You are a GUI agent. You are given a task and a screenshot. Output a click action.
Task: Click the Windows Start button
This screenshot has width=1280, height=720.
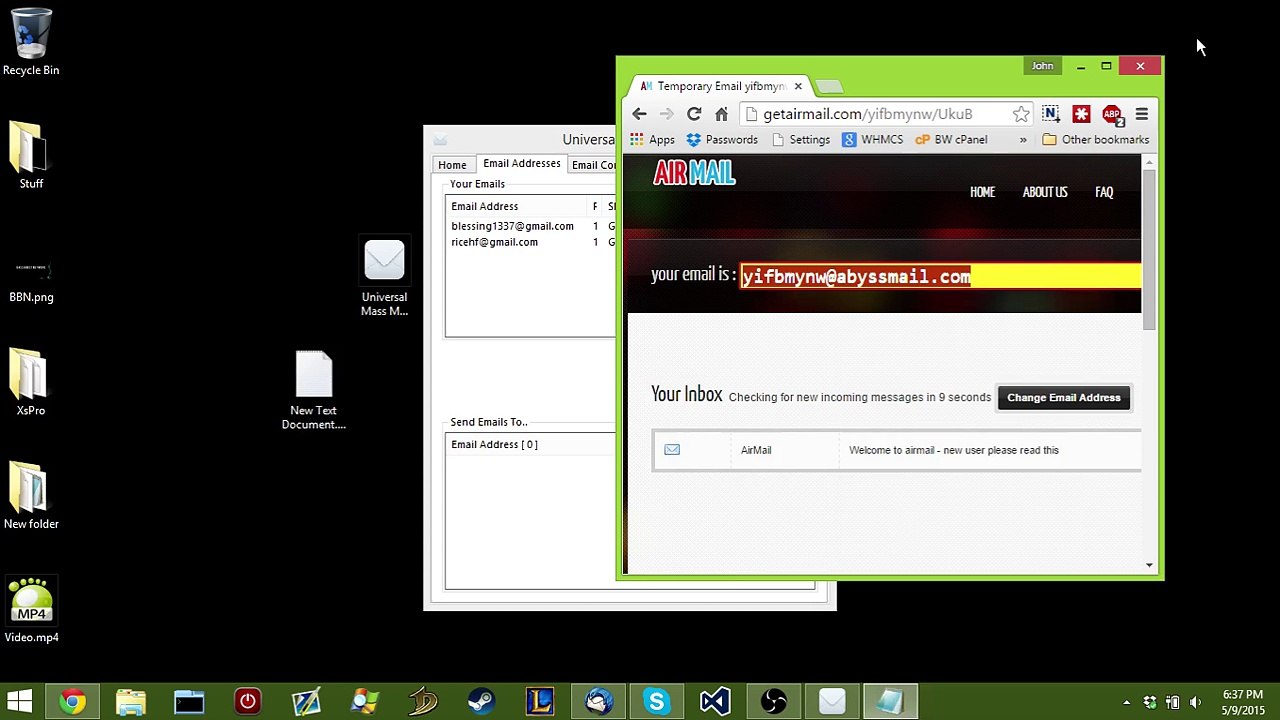[19, 702]
